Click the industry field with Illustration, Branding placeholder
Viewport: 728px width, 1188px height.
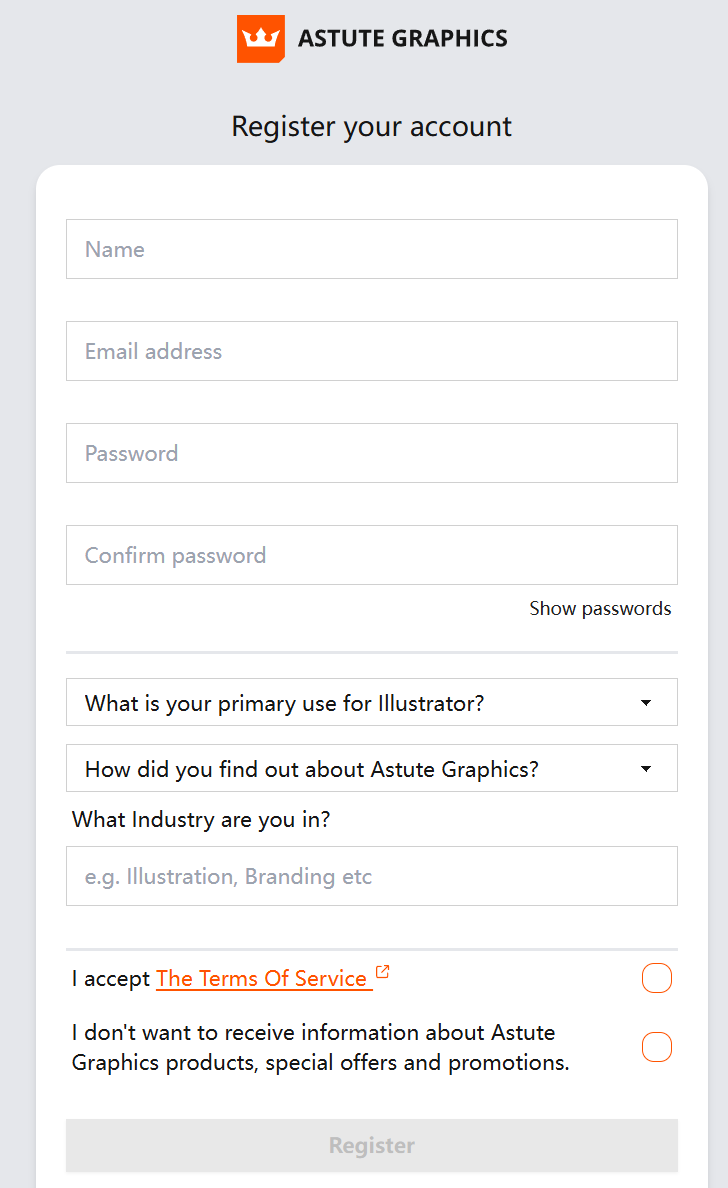(372, 876)
